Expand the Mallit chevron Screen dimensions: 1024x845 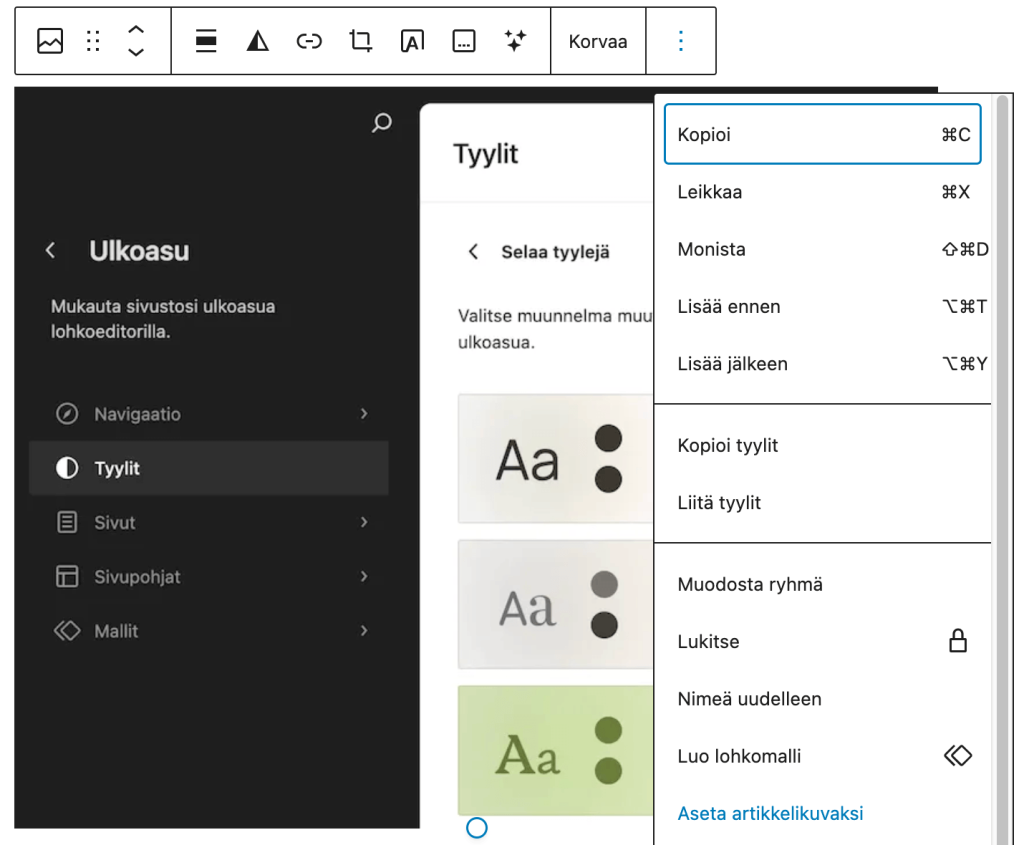364,631
